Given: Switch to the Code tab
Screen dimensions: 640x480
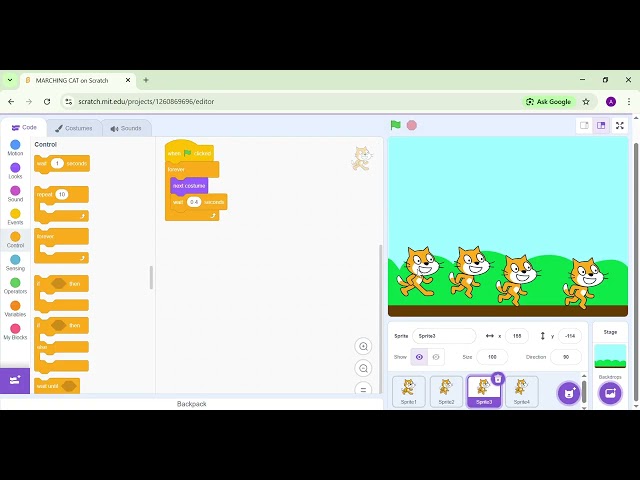Looking at the screenshot, I should click(24, 127).
